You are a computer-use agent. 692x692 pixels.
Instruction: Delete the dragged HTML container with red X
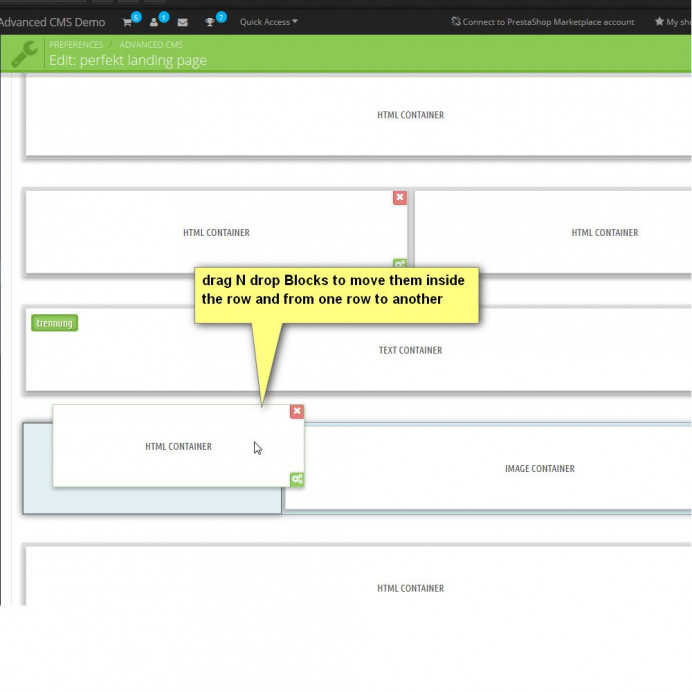click(297, 411)
